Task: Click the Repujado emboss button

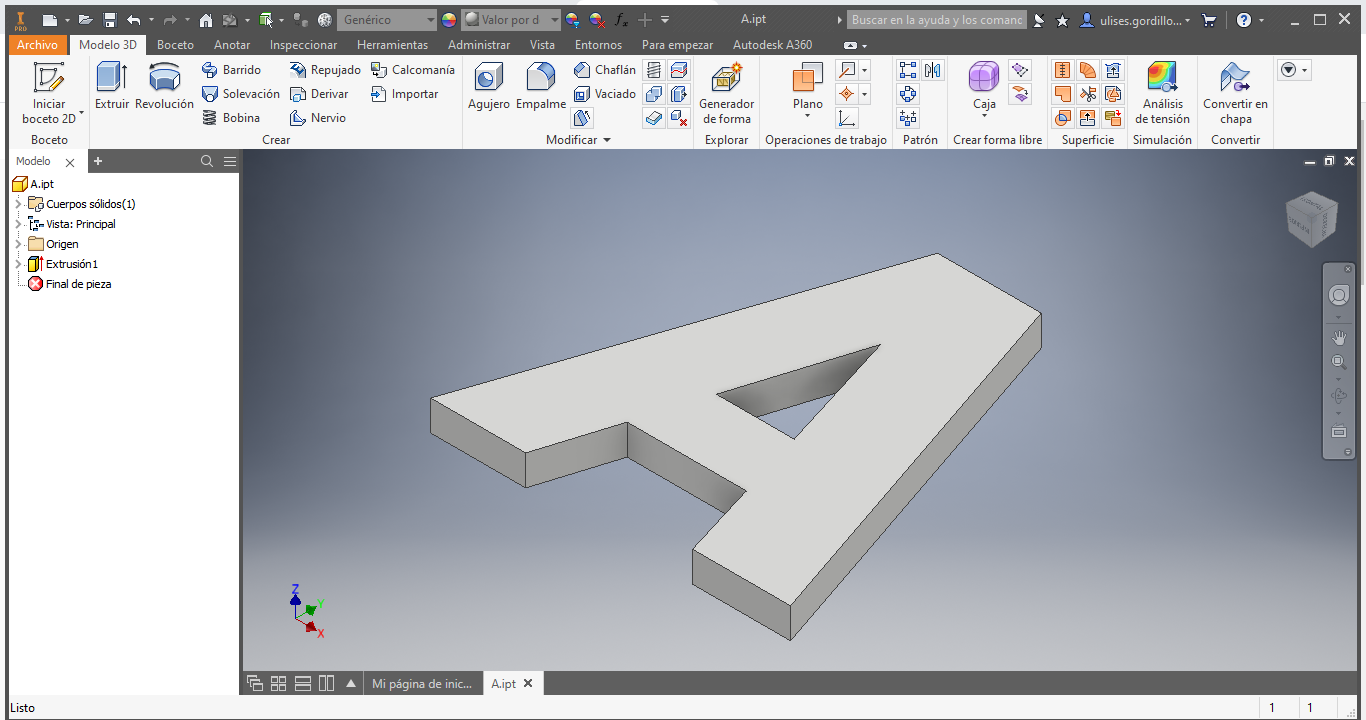Action: click(x=325, y=70)
